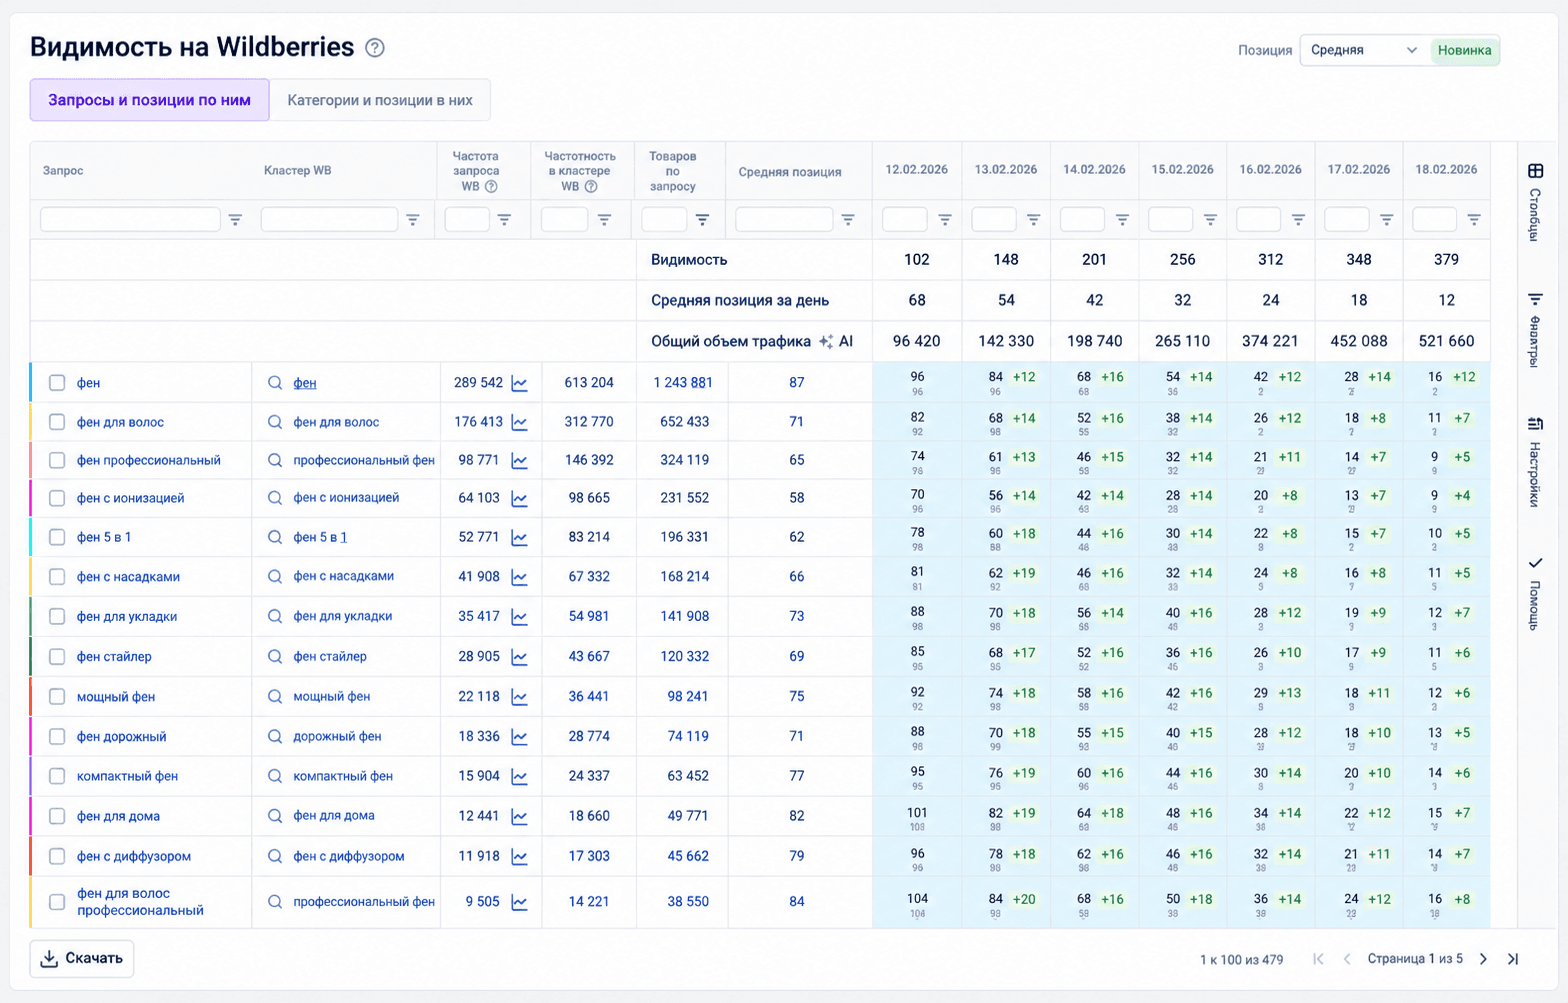Click the value 1 243 881 in фен row
This screenshot has height=1003, width=1568.
pyautogui.click(x=683, y=383)
